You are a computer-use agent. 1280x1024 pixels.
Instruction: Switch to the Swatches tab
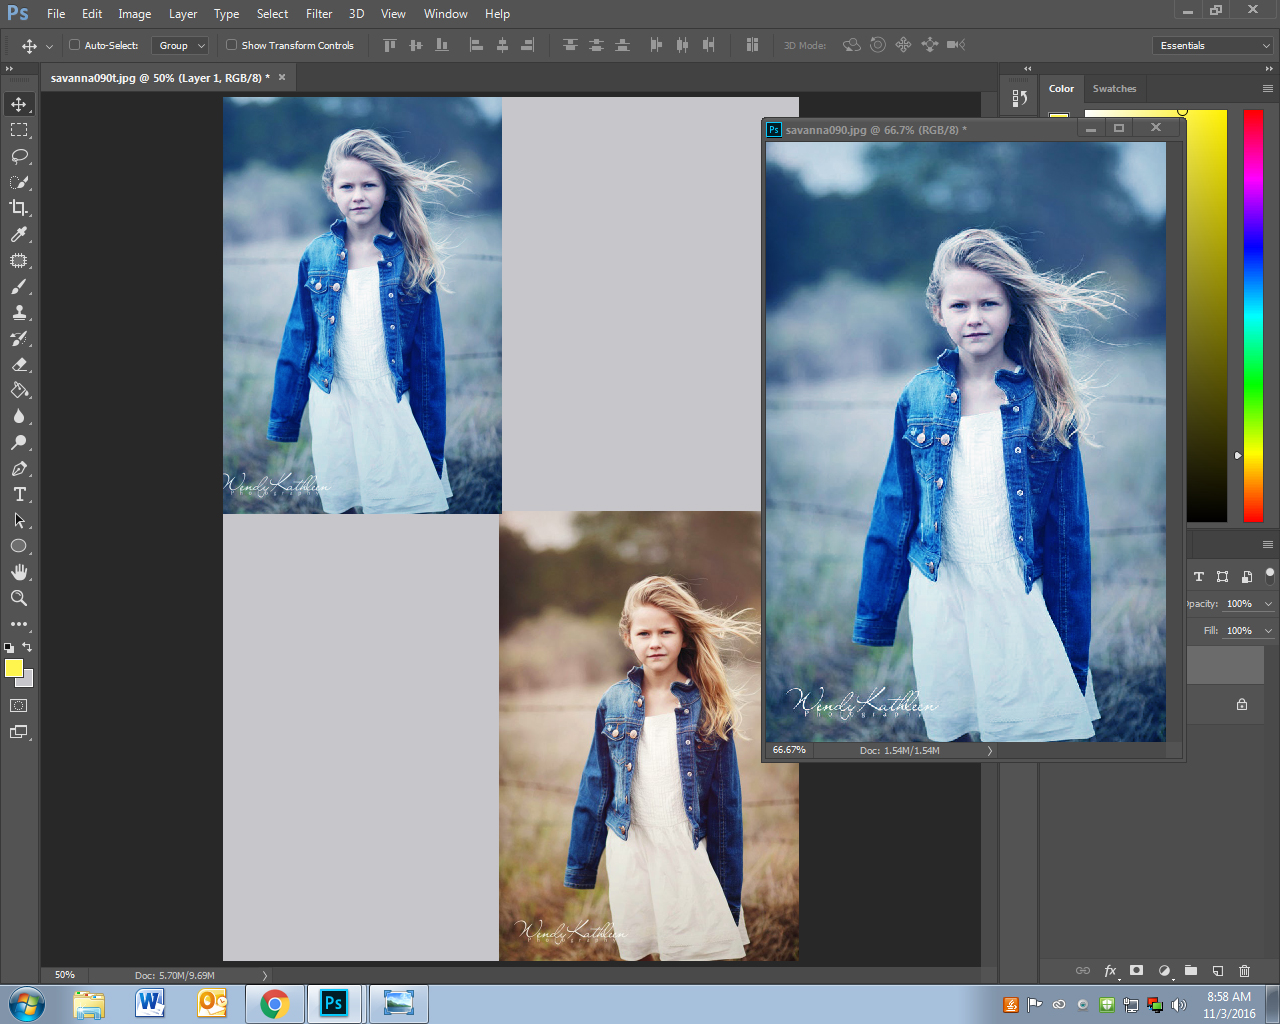1114,88
